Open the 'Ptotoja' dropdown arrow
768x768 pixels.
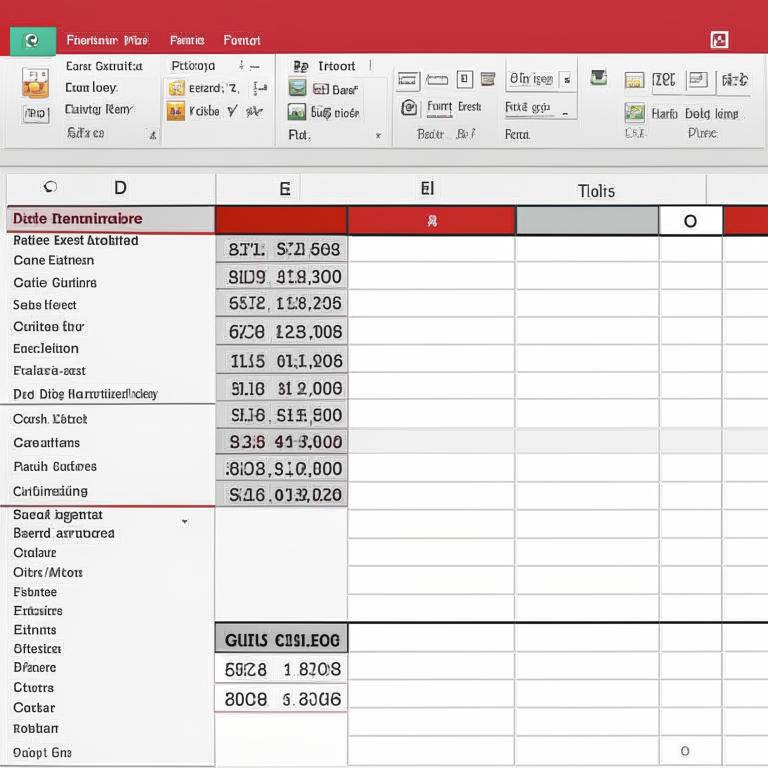coord(241,66)
